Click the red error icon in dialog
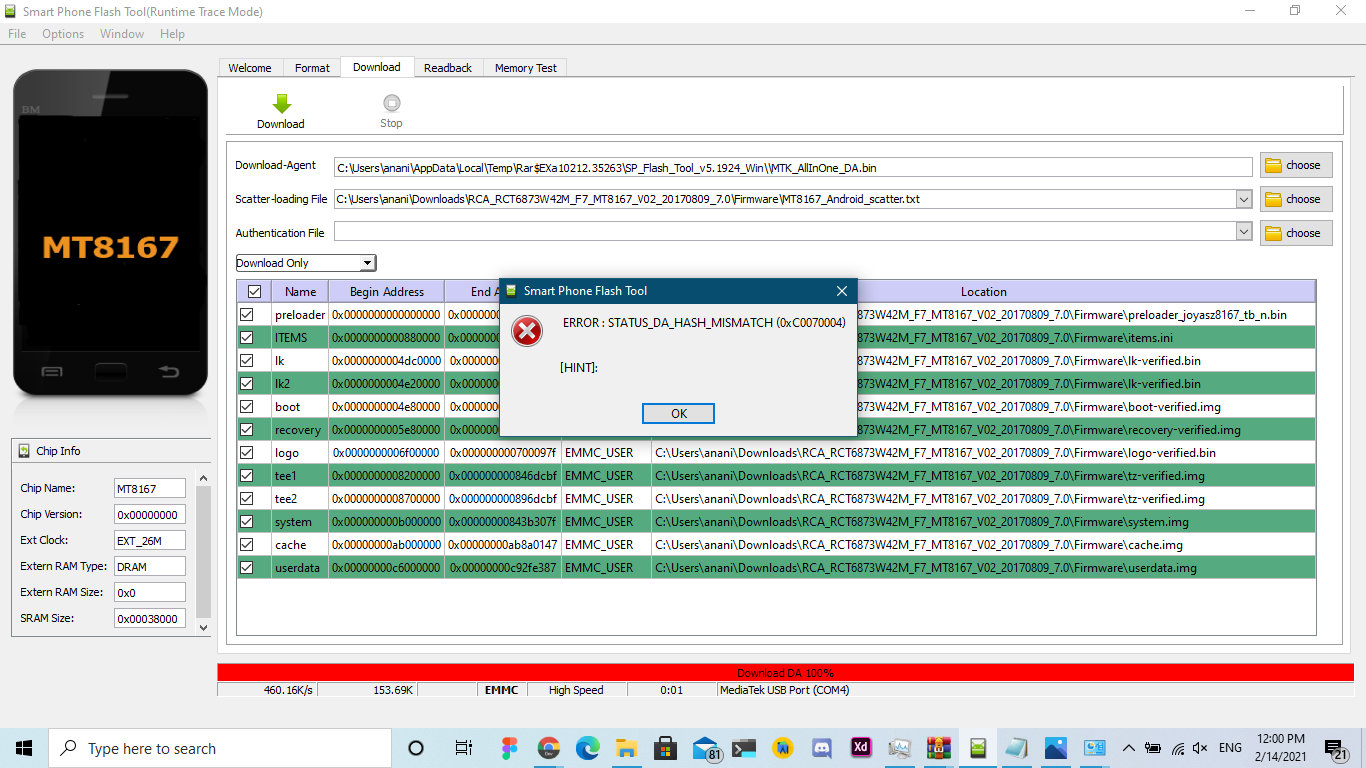This screenshot has height=768, width=1366. 527,331
